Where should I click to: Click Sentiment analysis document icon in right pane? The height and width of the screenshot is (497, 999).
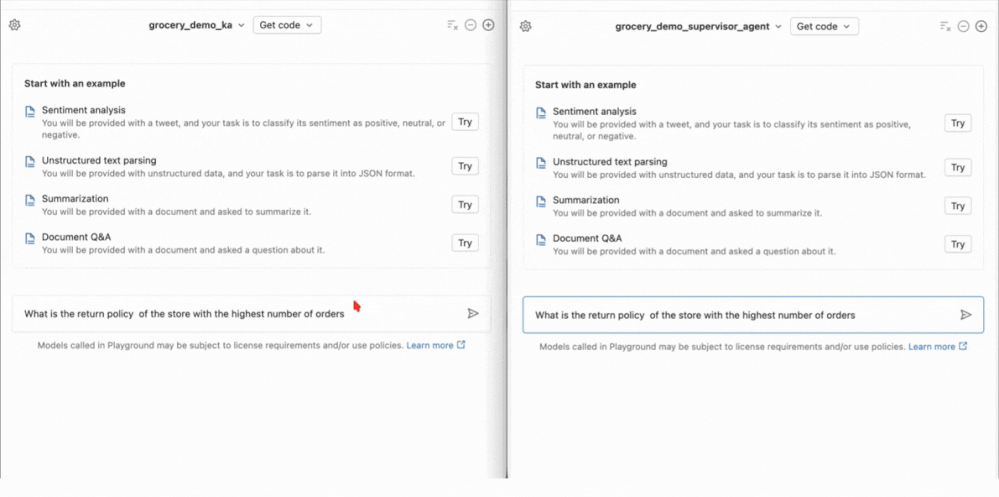541,113
